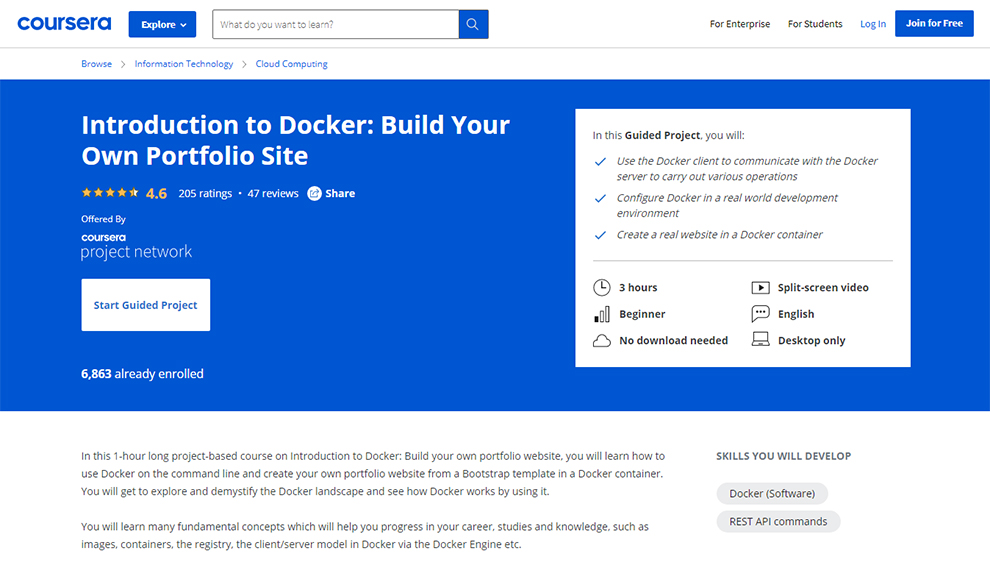Click the bar-chart icon next to Beginner
Image resolution: width=990 pixels, height=562 pixels.
pos(602,314)
